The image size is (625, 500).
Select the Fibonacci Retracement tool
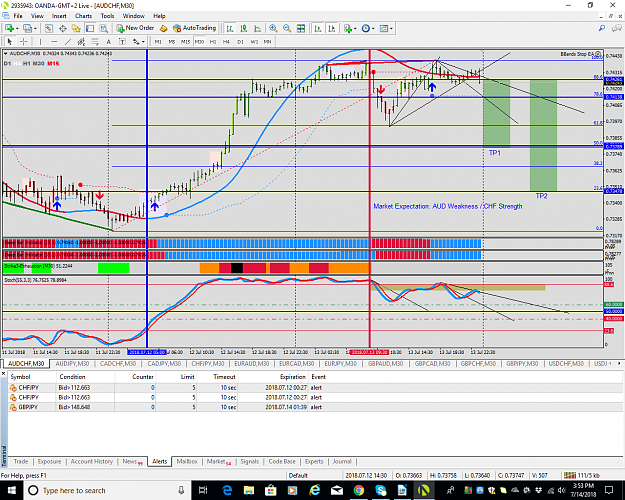click(95, 41)
